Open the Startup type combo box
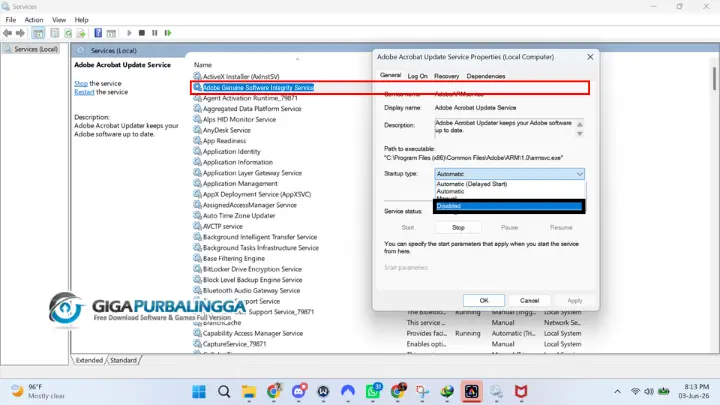720x405 pixels. 509,174
